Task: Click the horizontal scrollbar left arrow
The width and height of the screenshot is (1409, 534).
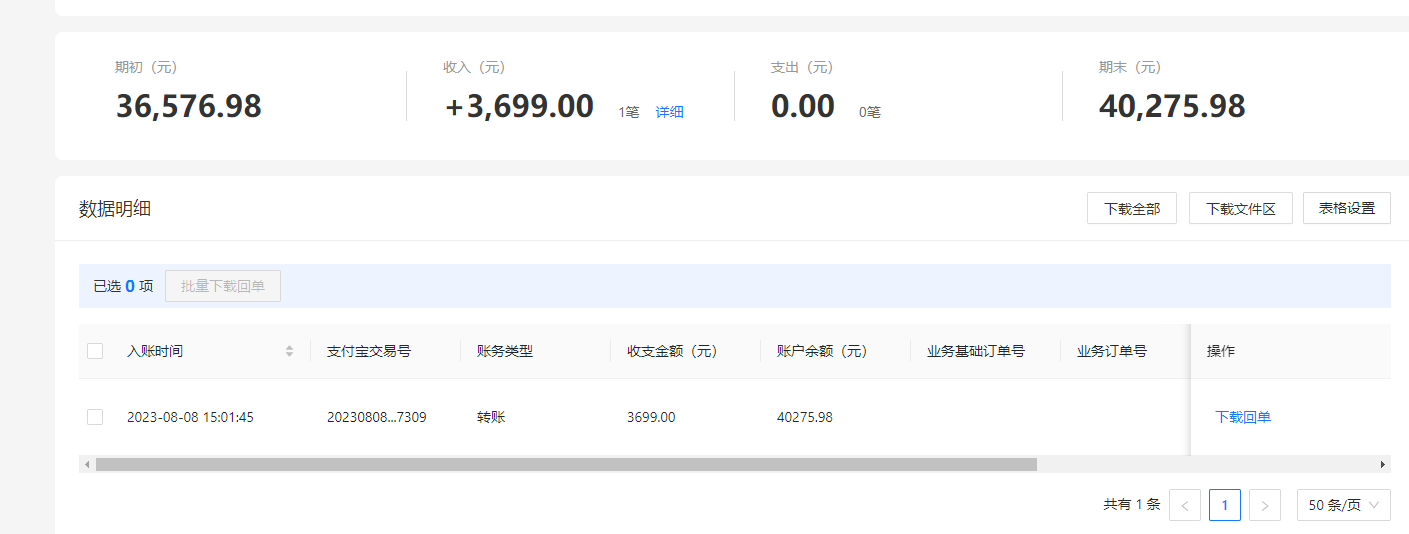Action: tap(87, 464)
